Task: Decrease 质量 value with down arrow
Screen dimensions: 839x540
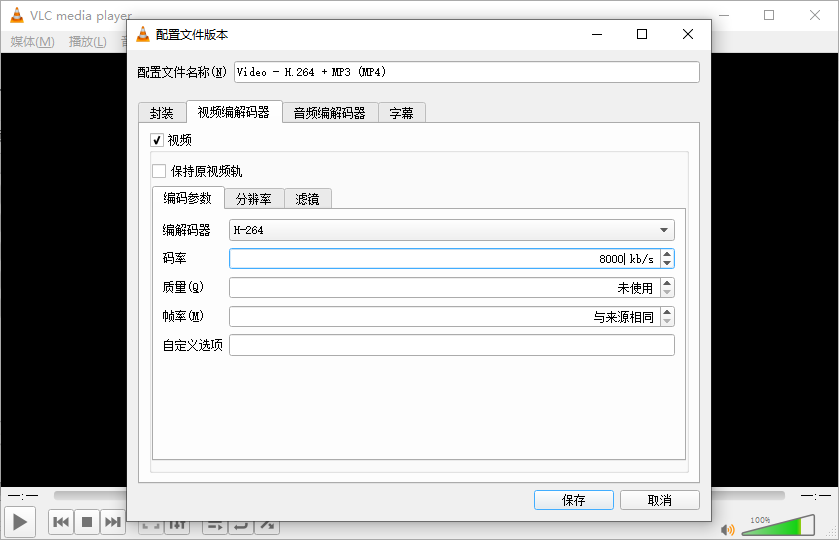Action: (x=667, y=292)
